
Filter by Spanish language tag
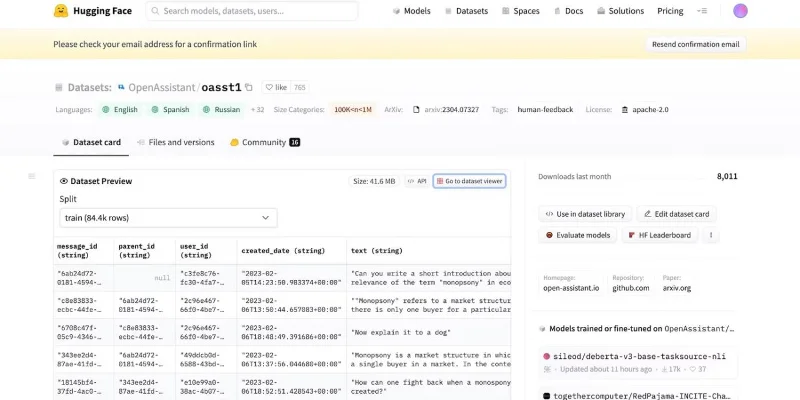coord(170,110)
